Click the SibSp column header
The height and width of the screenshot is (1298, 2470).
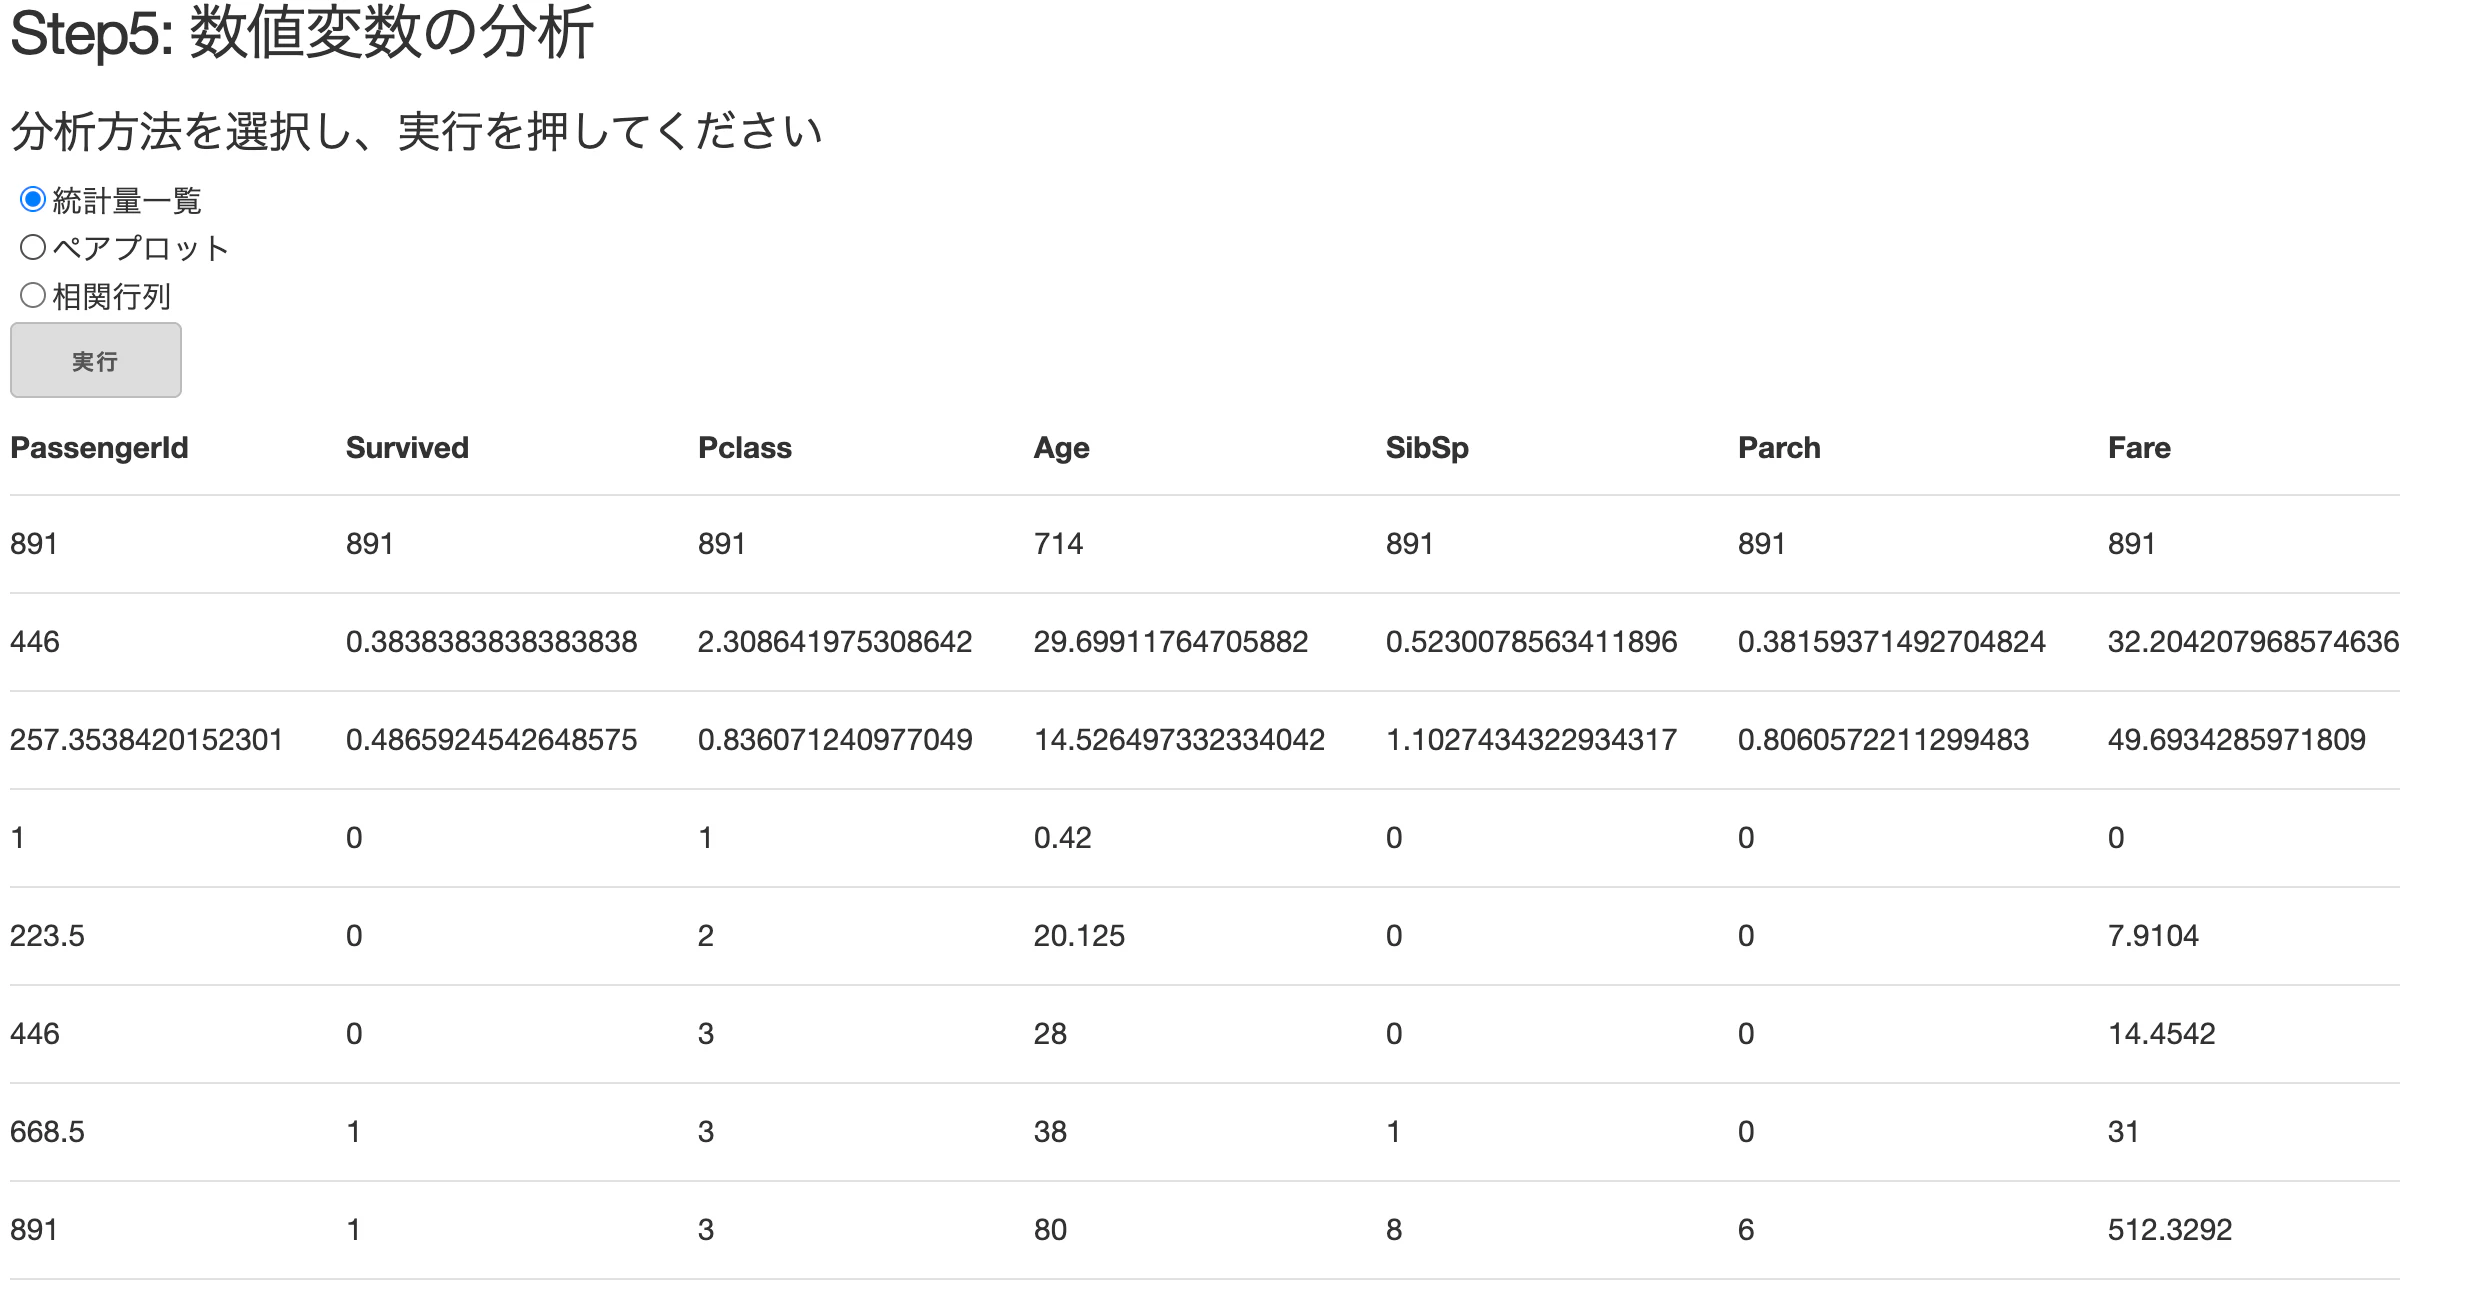pos(1427,447)
